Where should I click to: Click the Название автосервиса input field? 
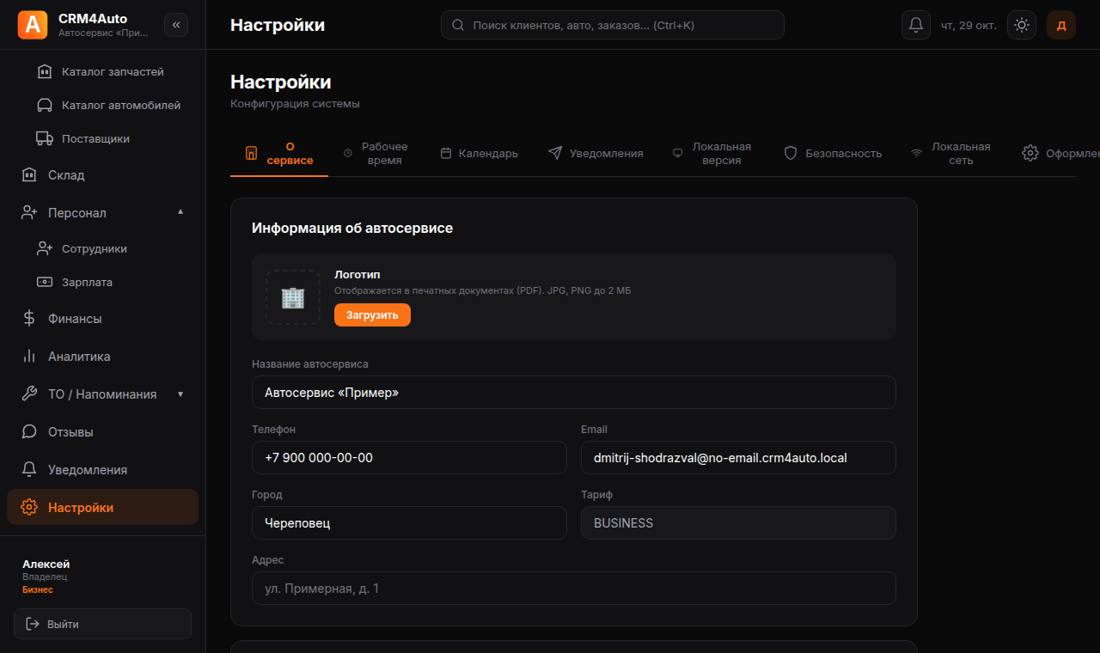point(574,392)
